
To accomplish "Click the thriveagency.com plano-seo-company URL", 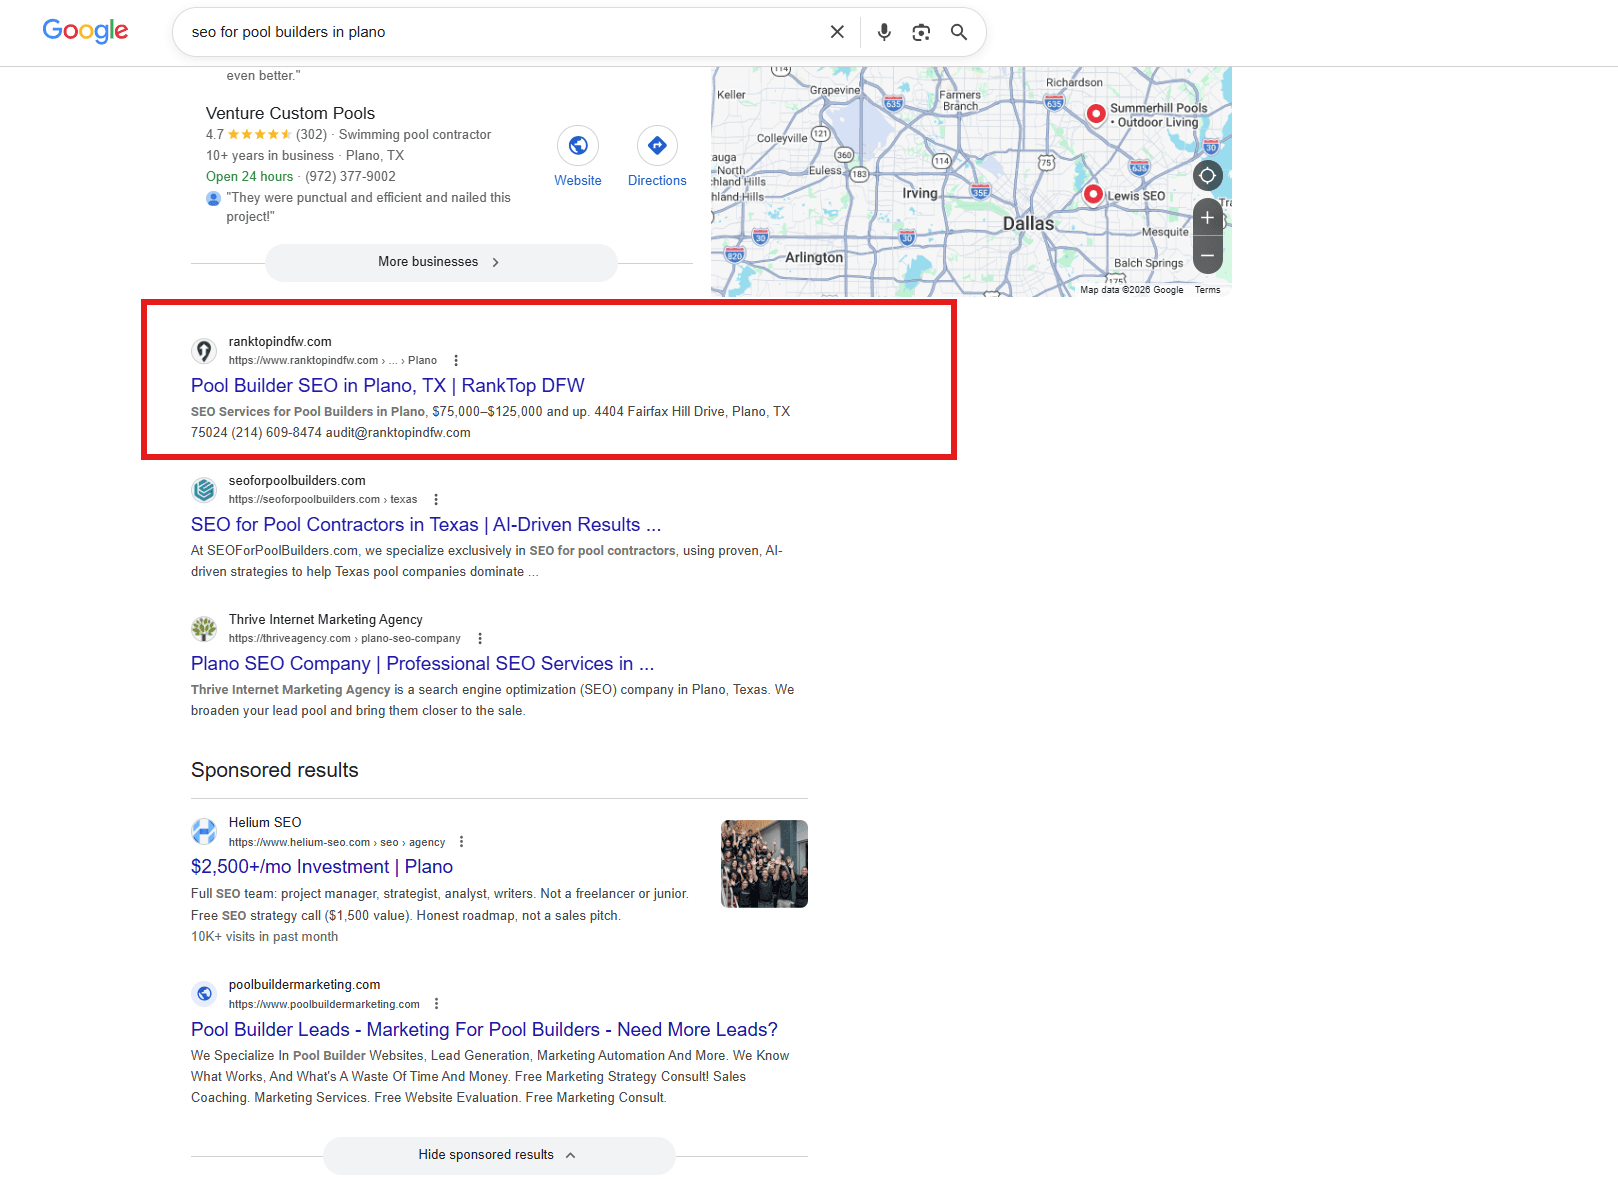I will (x=345, y=639).
